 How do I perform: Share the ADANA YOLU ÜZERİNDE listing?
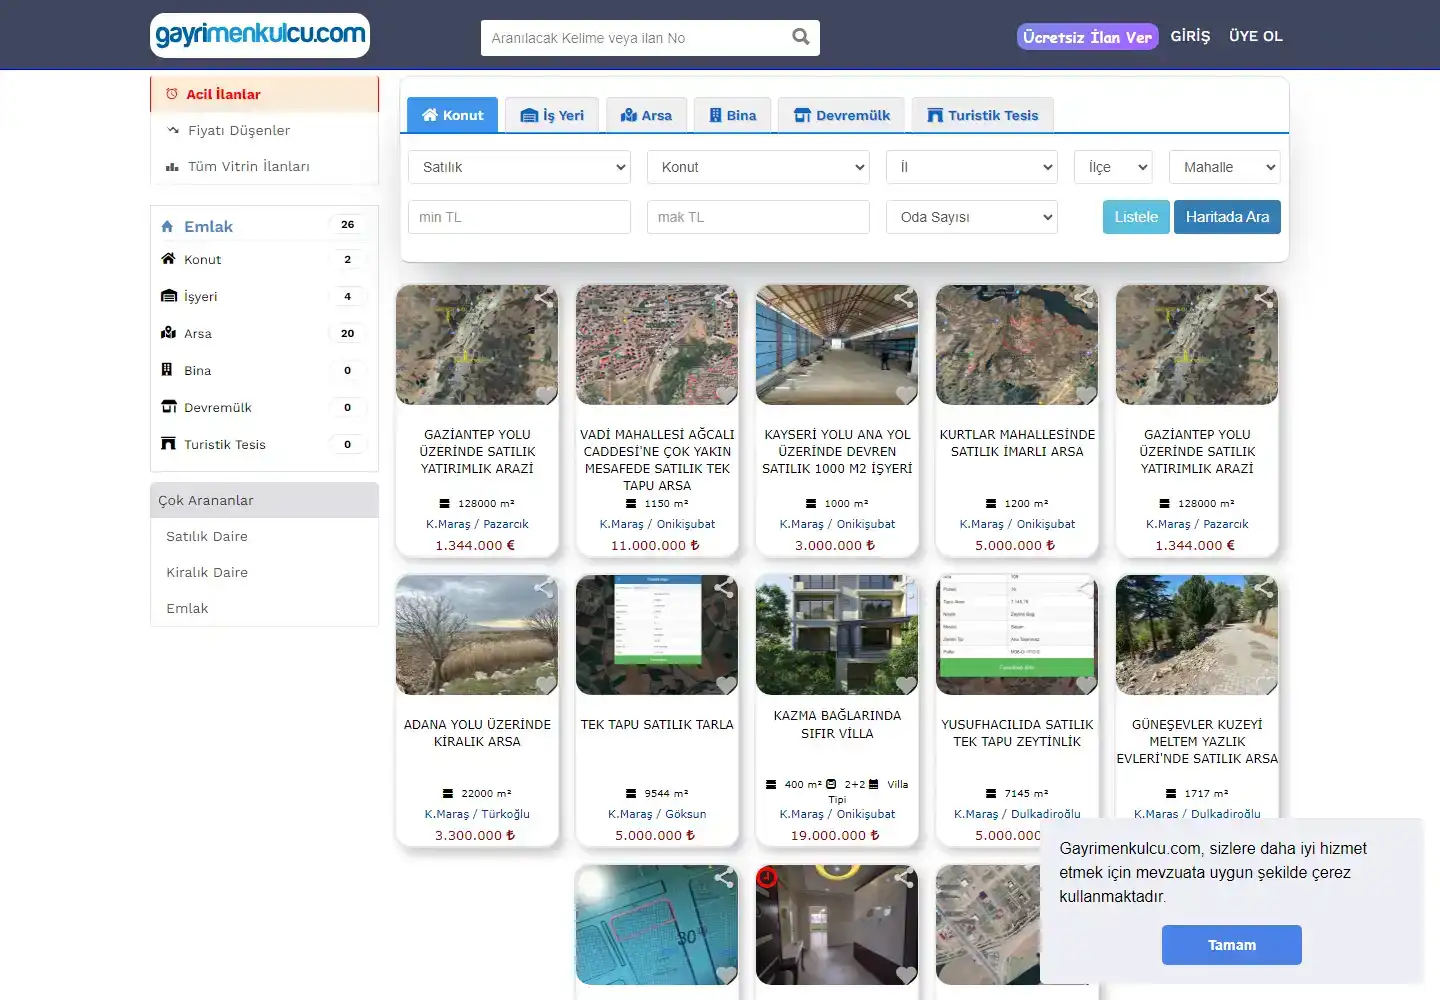pos(544,587)
